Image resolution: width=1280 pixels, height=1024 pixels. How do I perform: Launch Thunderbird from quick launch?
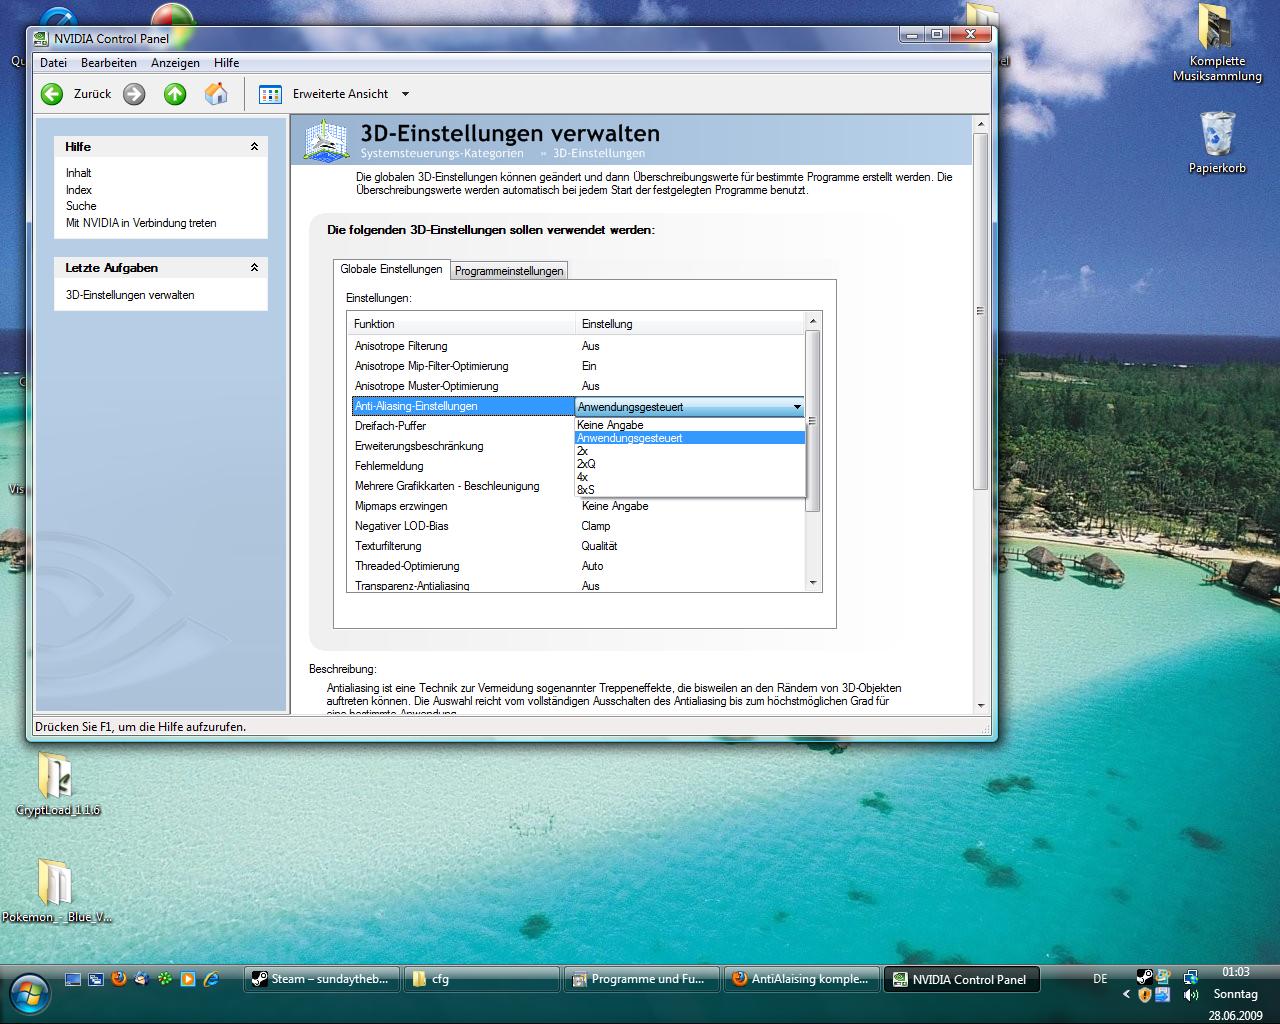[x=142, y=979]
